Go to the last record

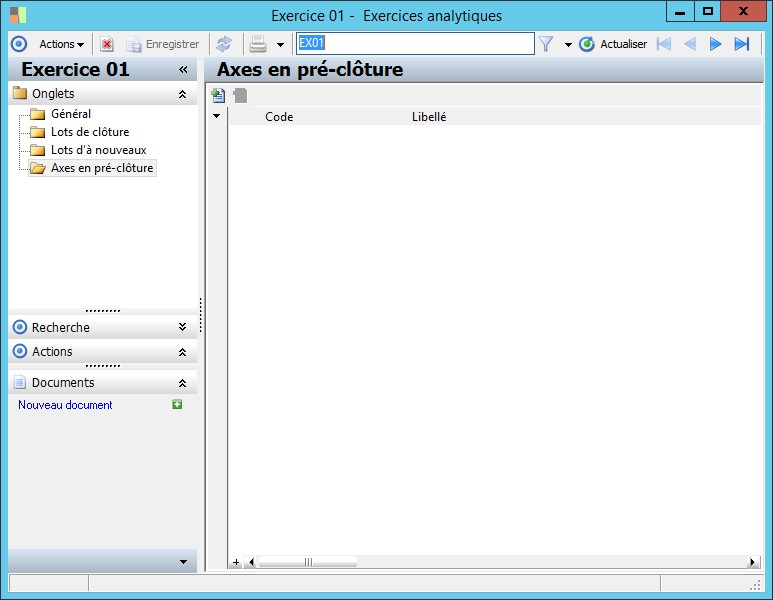coord(741,44)
